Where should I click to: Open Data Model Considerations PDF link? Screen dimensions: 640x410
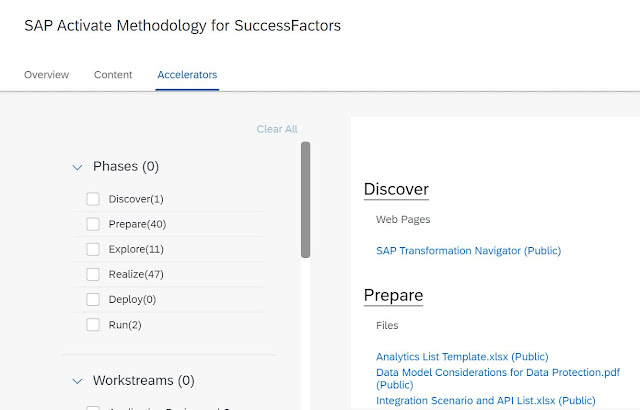[x=497, y=372]
